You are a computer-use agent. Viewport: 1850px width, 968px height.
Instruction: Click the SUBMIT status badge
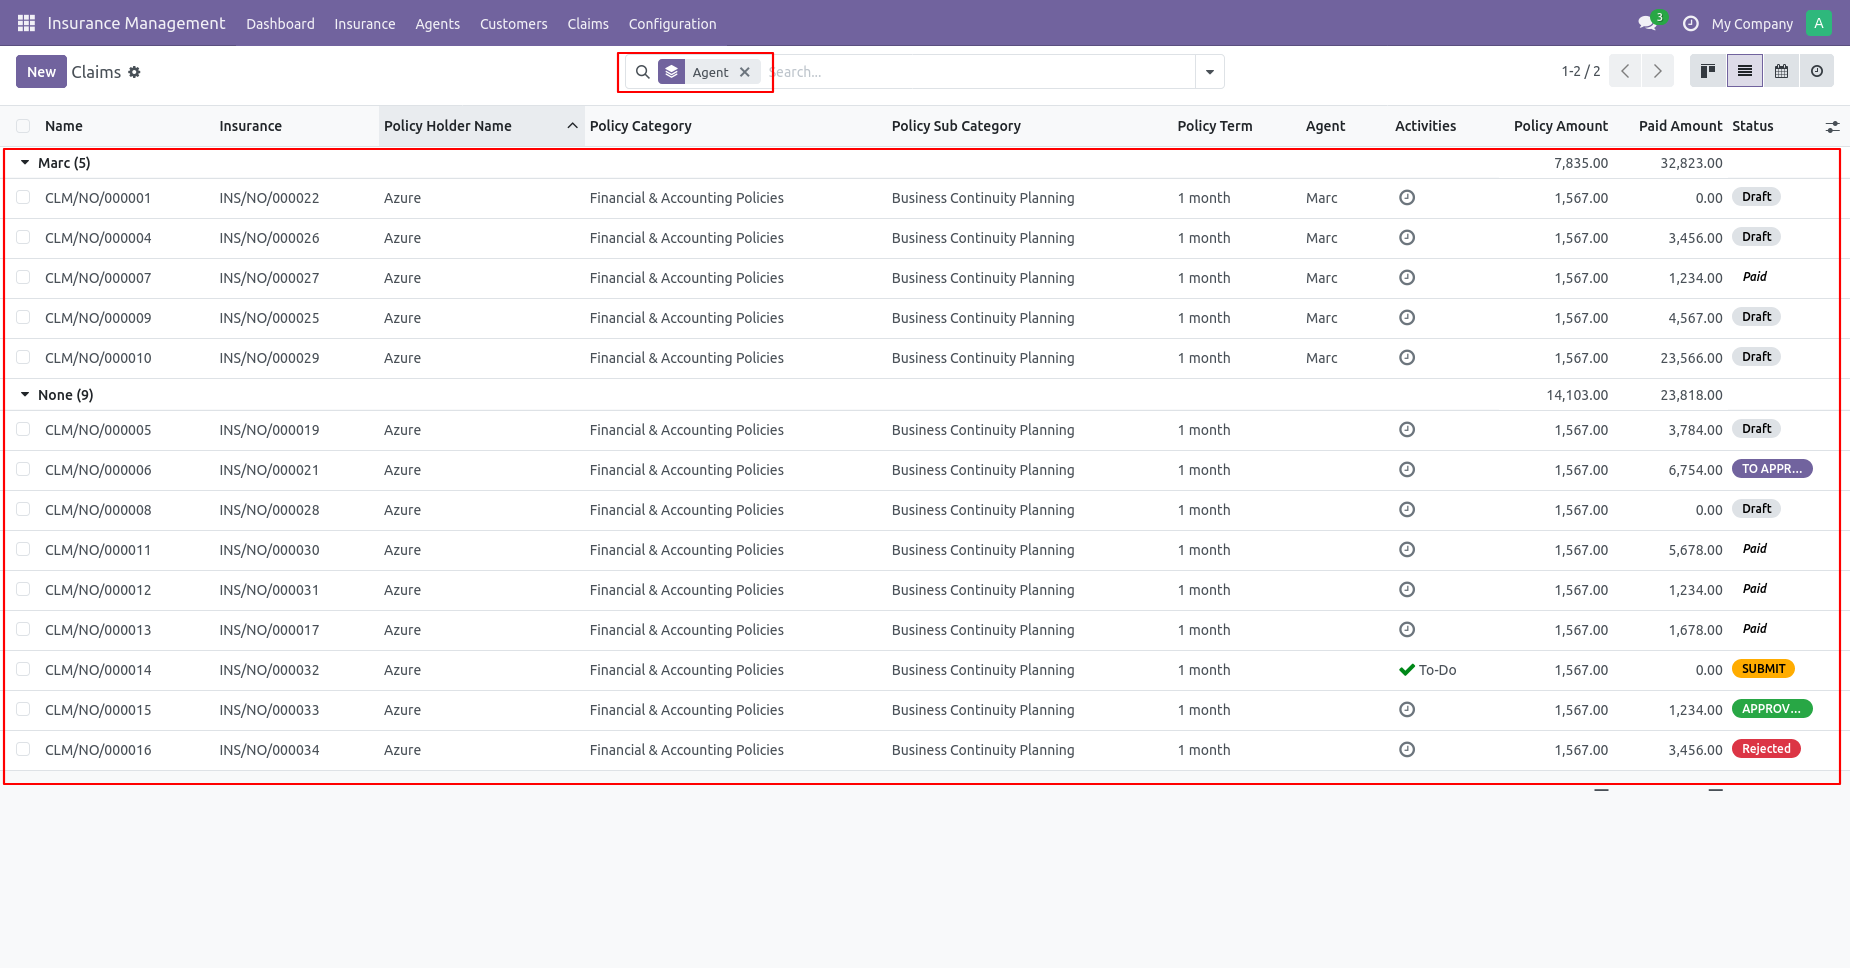1764,669
